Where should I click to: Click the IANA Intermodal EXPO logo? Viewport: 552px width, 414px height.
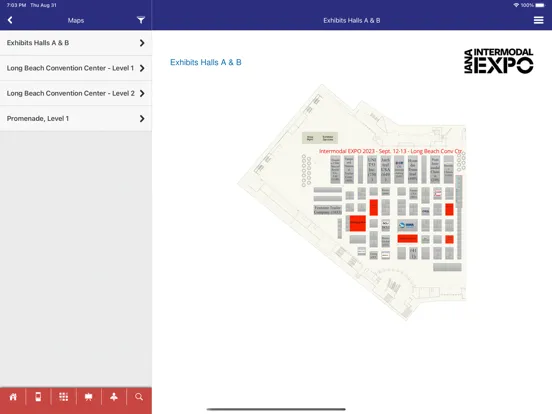coord(498,61)
